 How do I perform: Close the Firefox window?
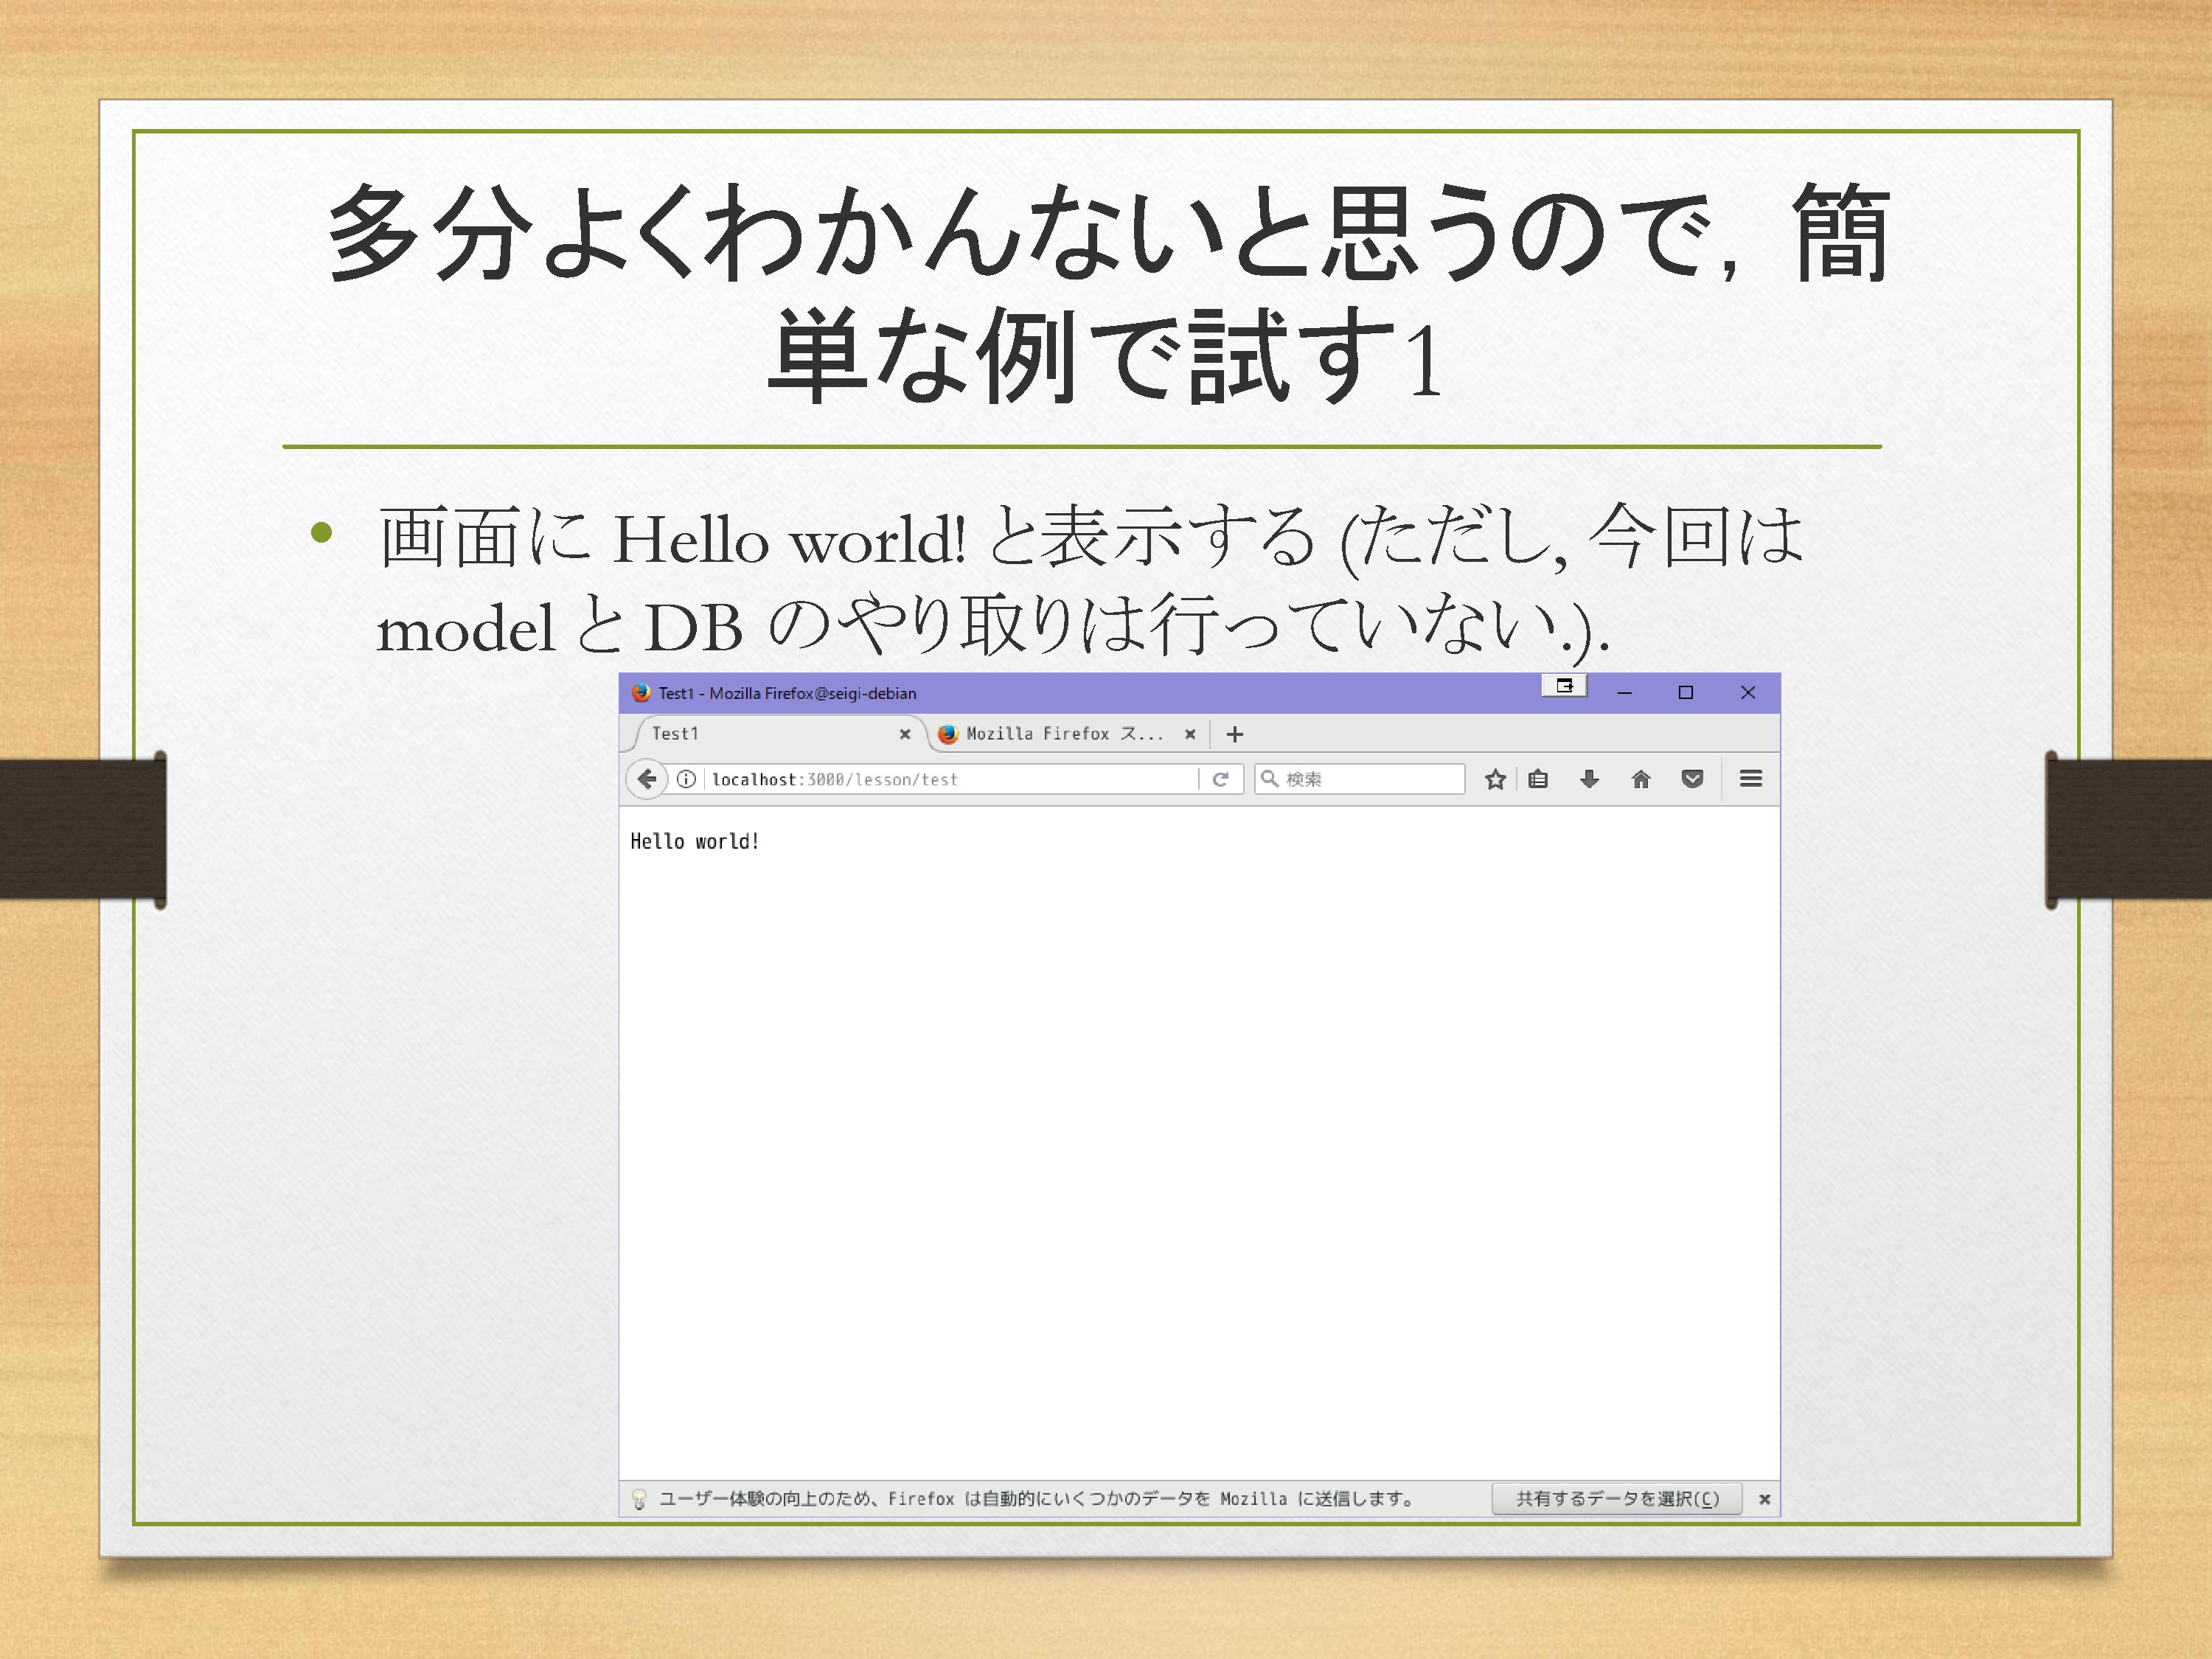[1748, 692]
